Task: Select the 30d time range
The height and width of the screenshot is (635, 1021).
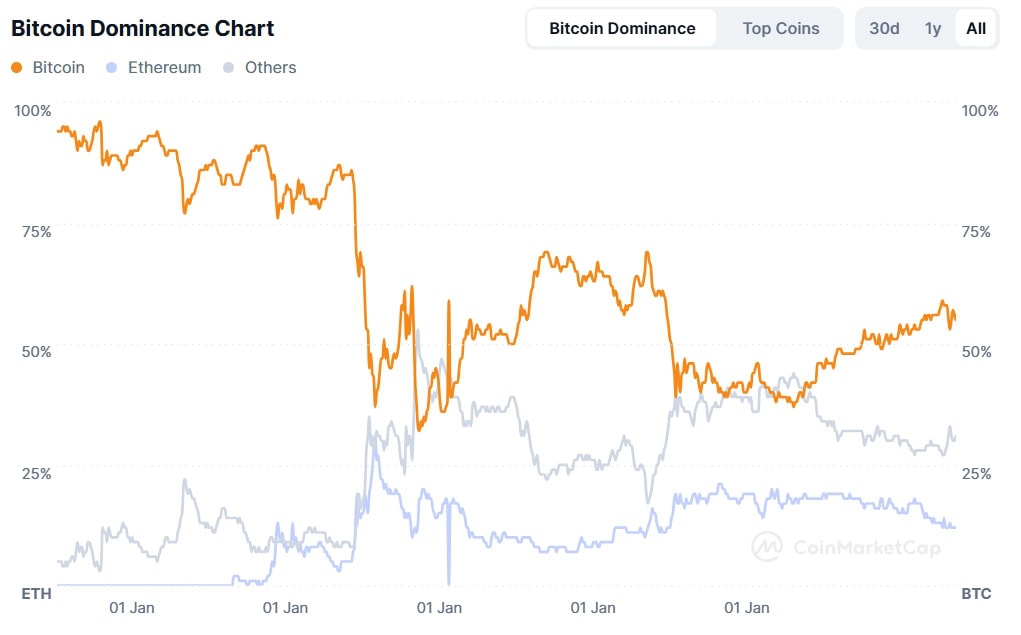Action: (884, 29)
